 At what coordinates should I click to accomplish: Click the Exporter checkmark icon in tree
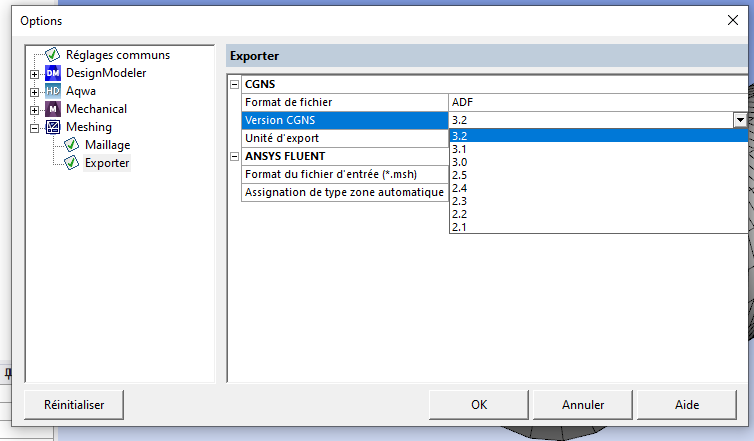72,163
